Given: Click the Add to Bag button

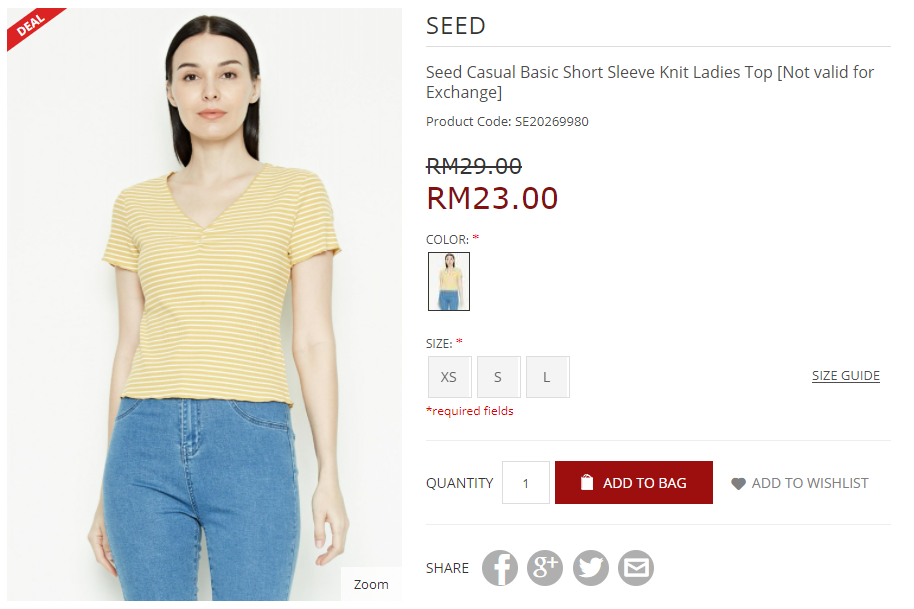Looking at the screenshot, I should pos(634,483).
